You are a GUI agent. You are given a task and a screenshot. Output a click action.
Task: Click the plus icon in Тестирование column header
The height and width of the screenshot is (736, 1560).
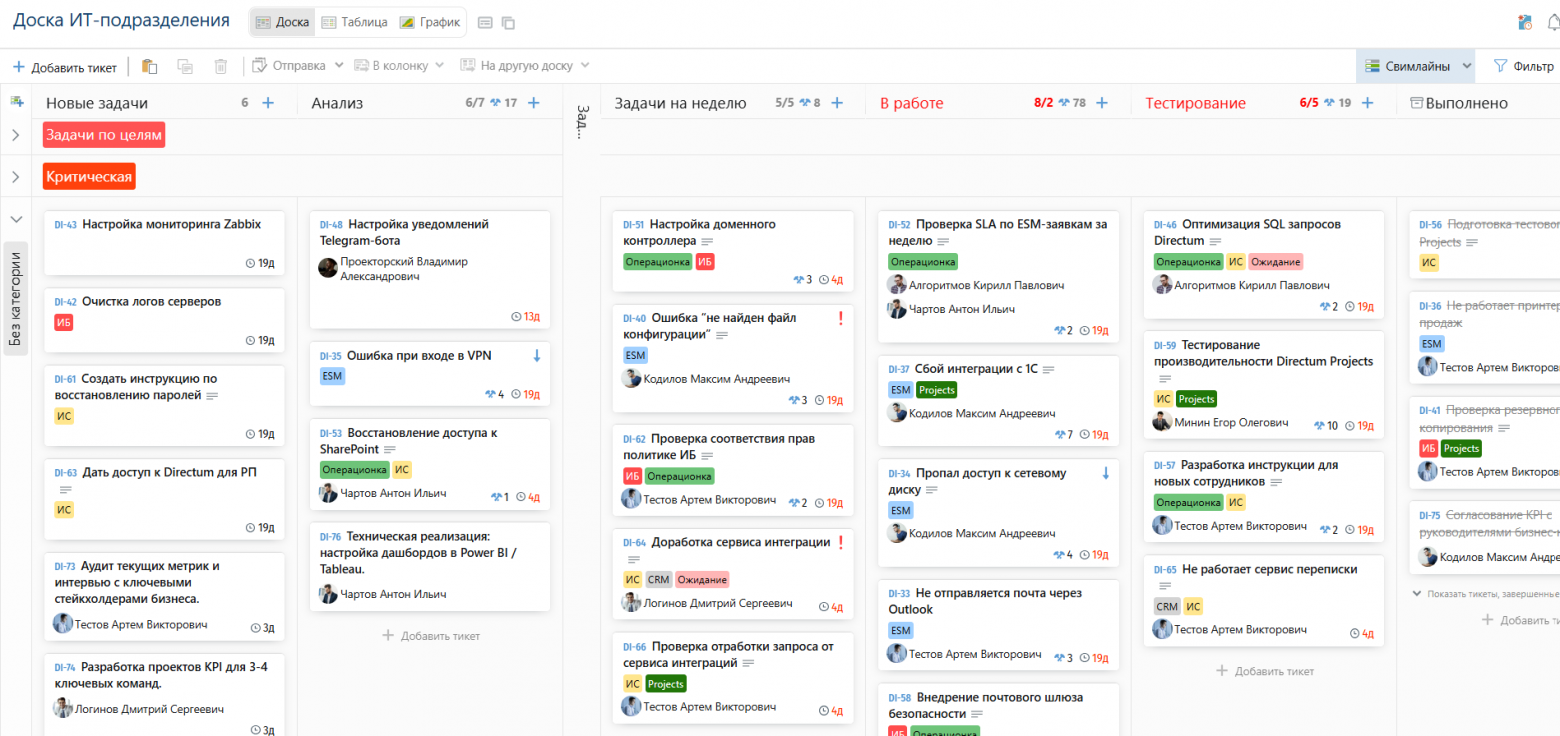[1368, 103]
